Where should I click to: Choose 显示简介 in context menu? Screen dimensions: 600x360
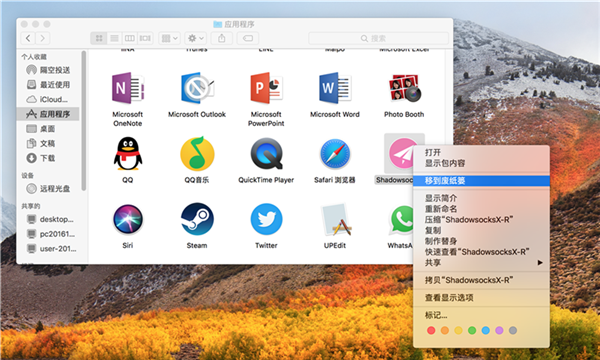(x=481, y=198)
